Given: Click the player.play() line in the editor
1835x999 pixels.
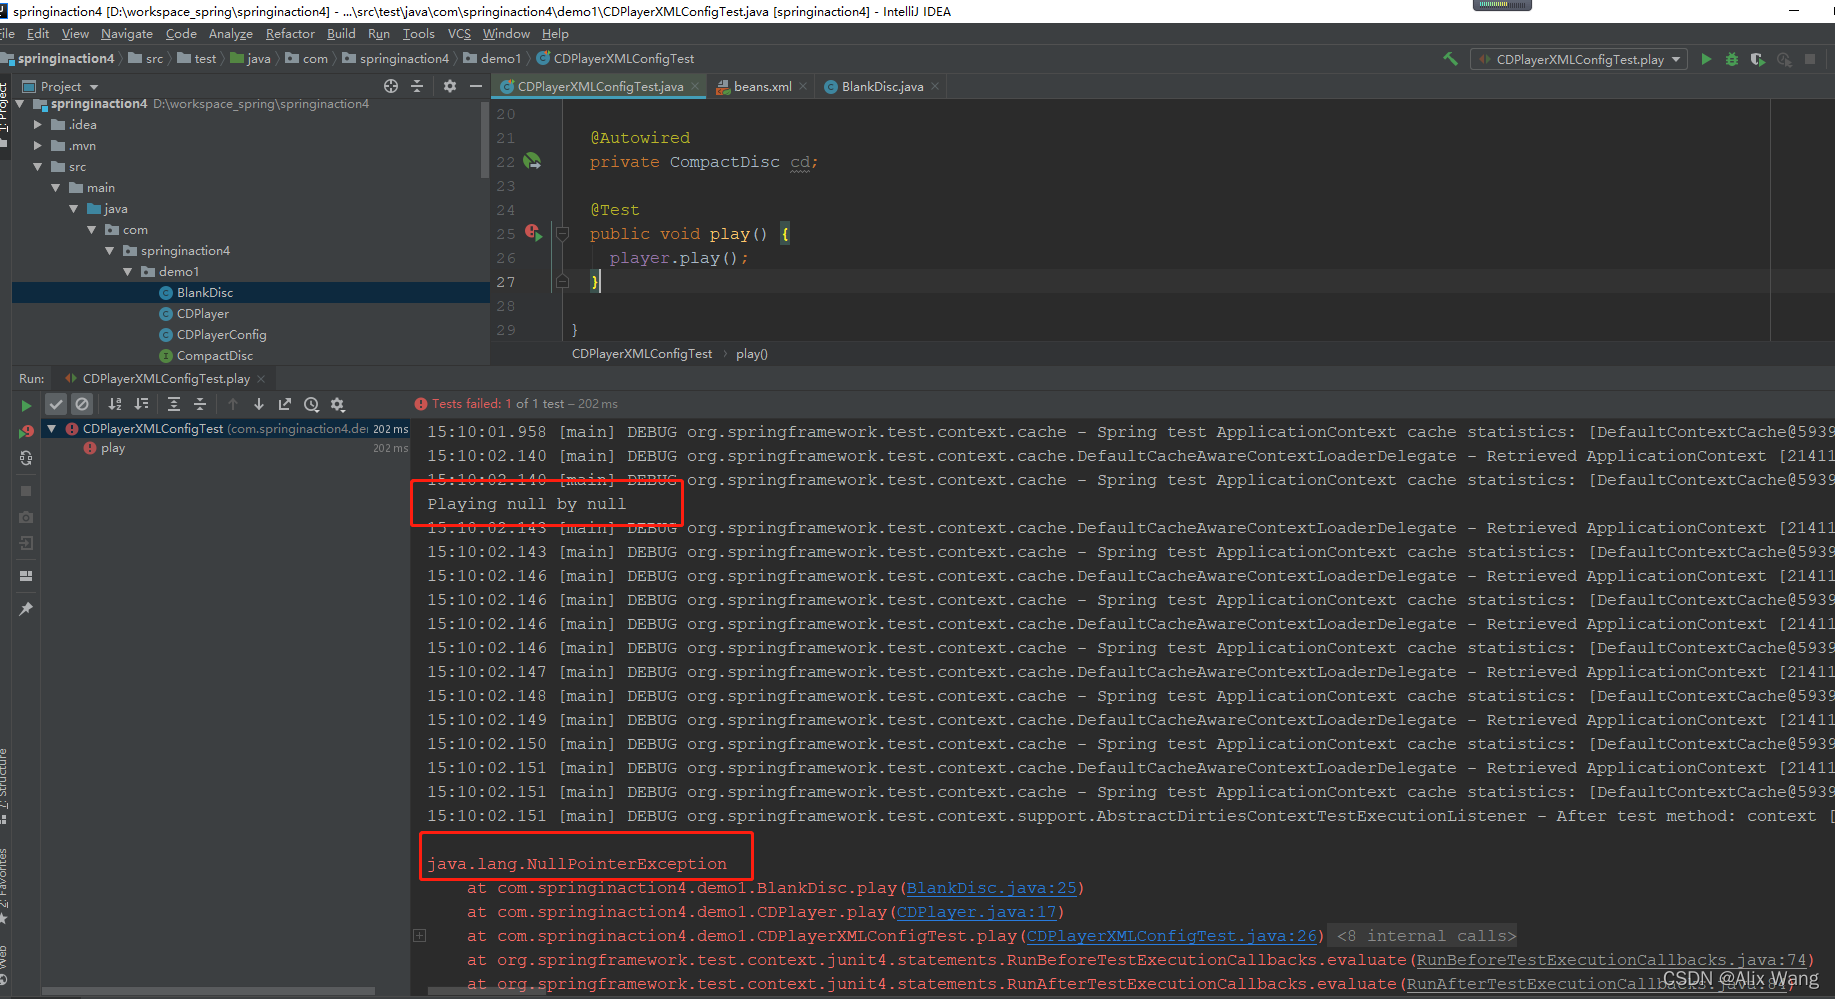Looking at the screenshot, I should [x=679, y=258].
